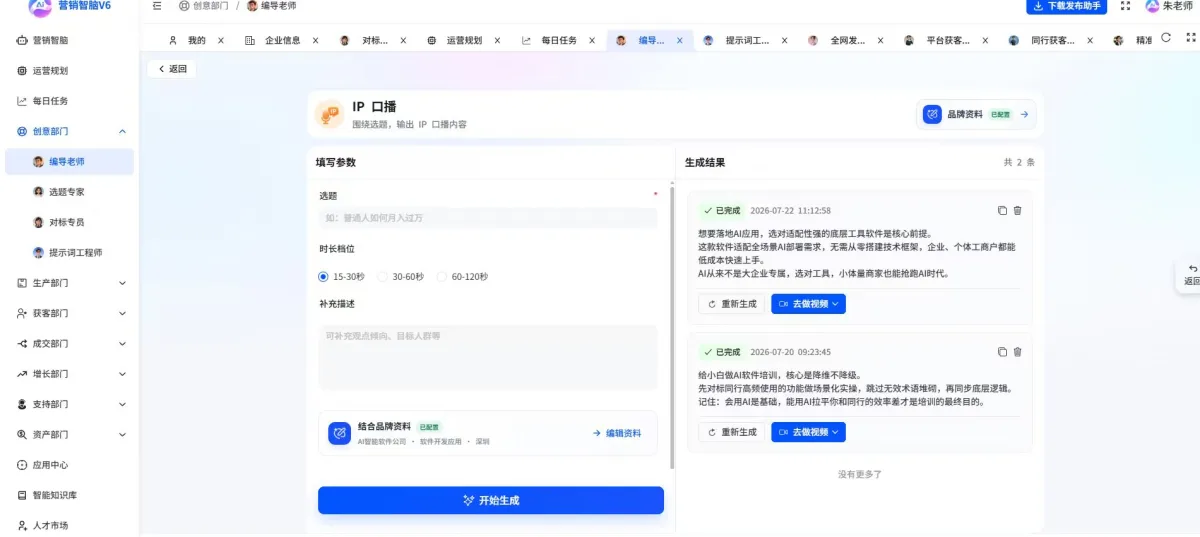
Task: Click the 营销智脑V6 logo
Action: 39,7
